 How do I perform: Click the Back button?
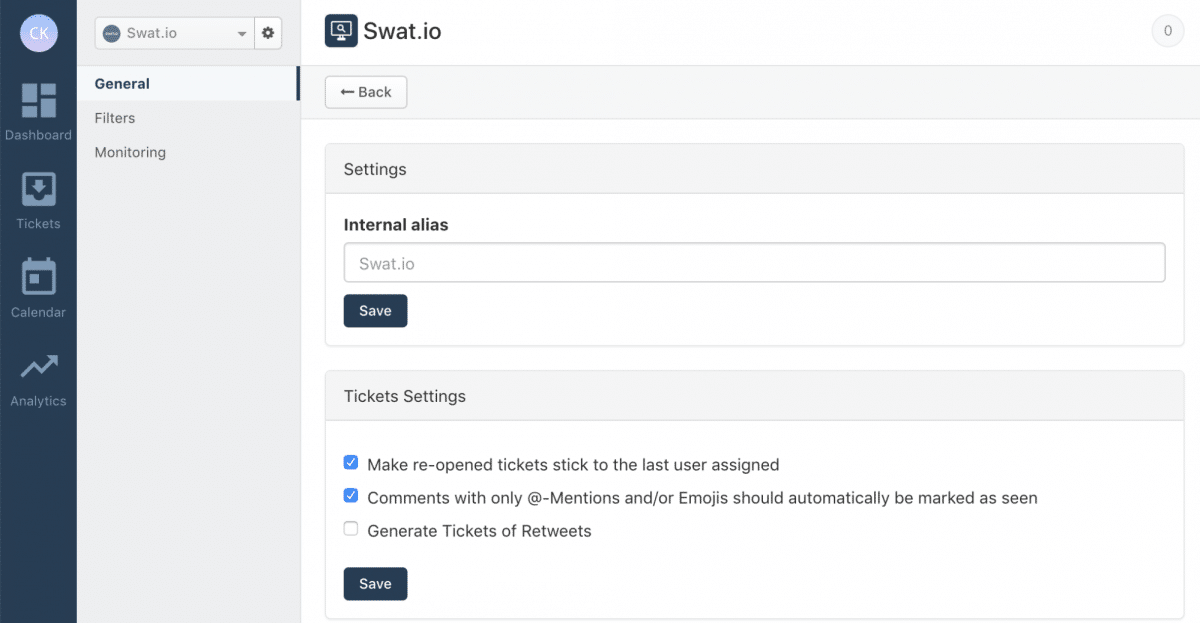366,92
